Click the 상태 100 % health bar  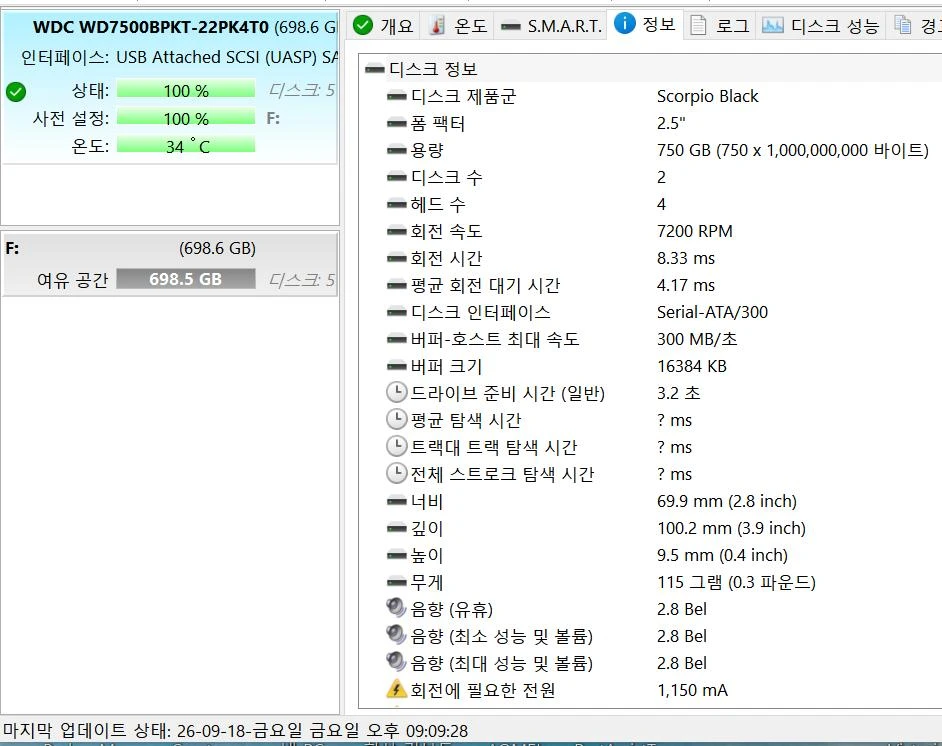pyautogui.click(x=186, y=90)
